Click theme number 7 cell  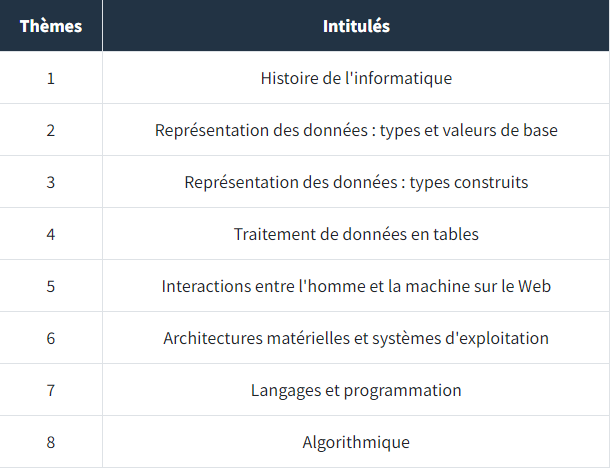(51, 390)
